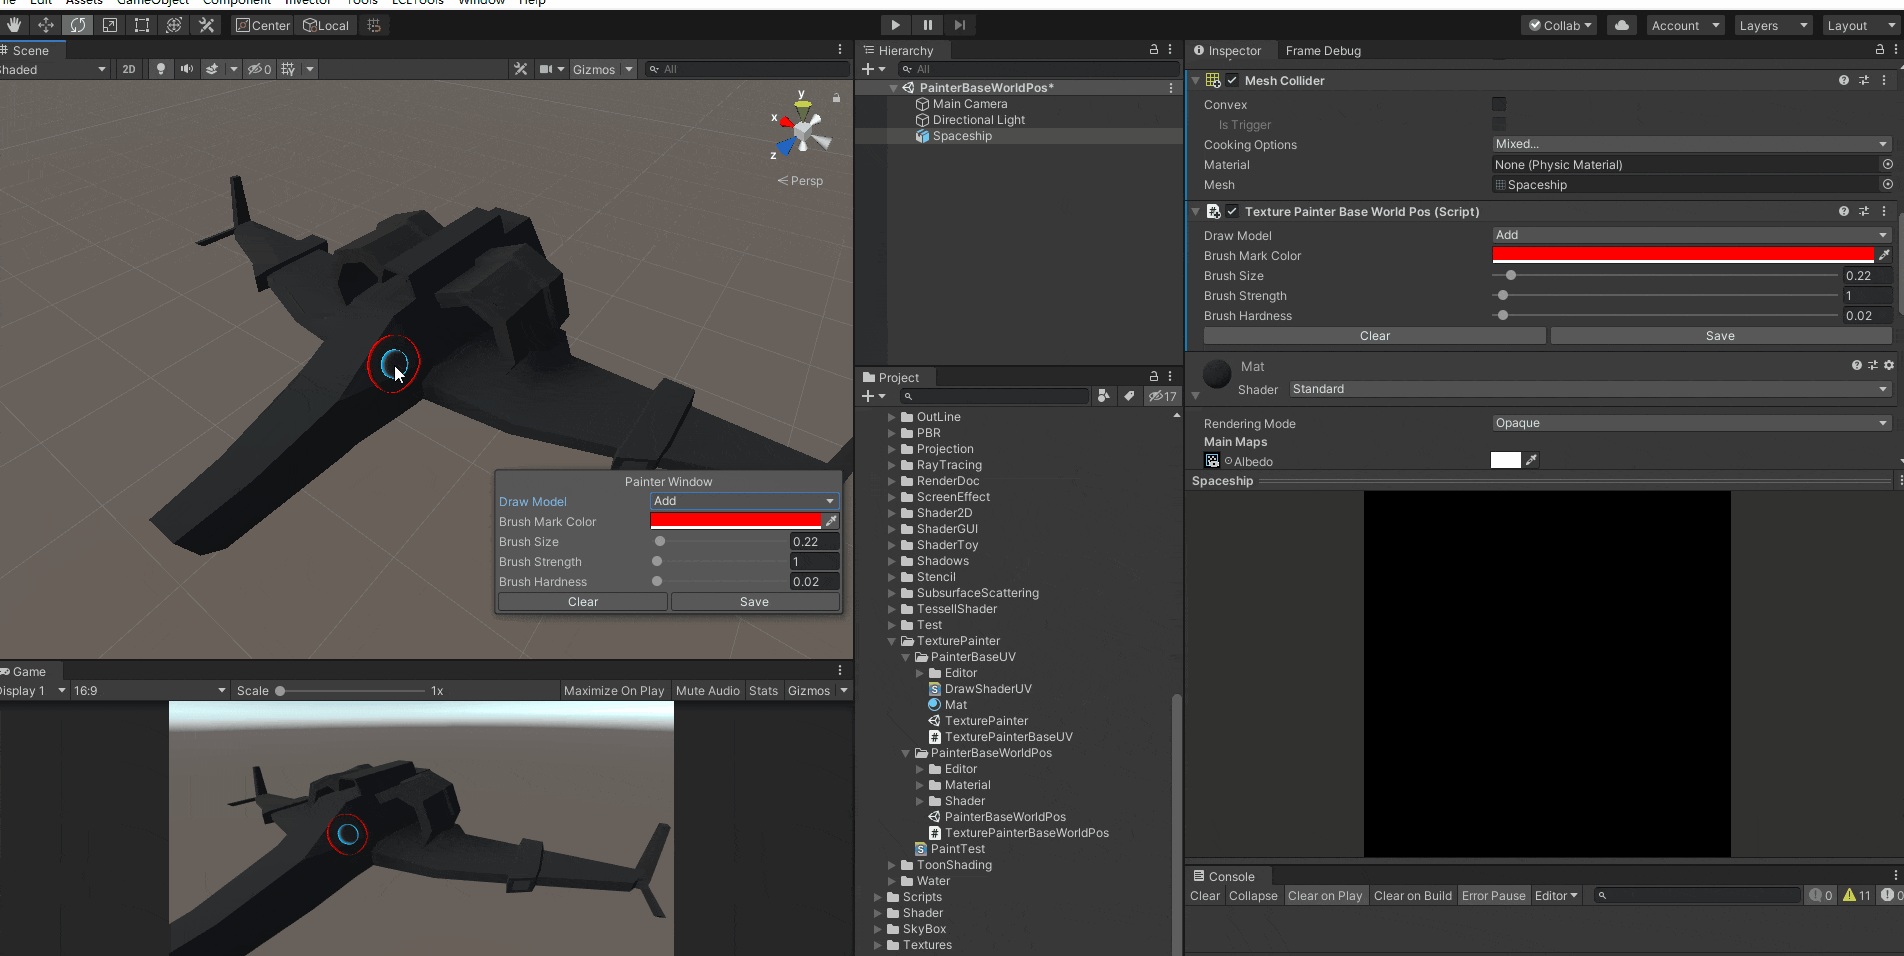Toggle Clear on Play in Console
This screenshot has height=956, width=1904.
(1325, 895)
